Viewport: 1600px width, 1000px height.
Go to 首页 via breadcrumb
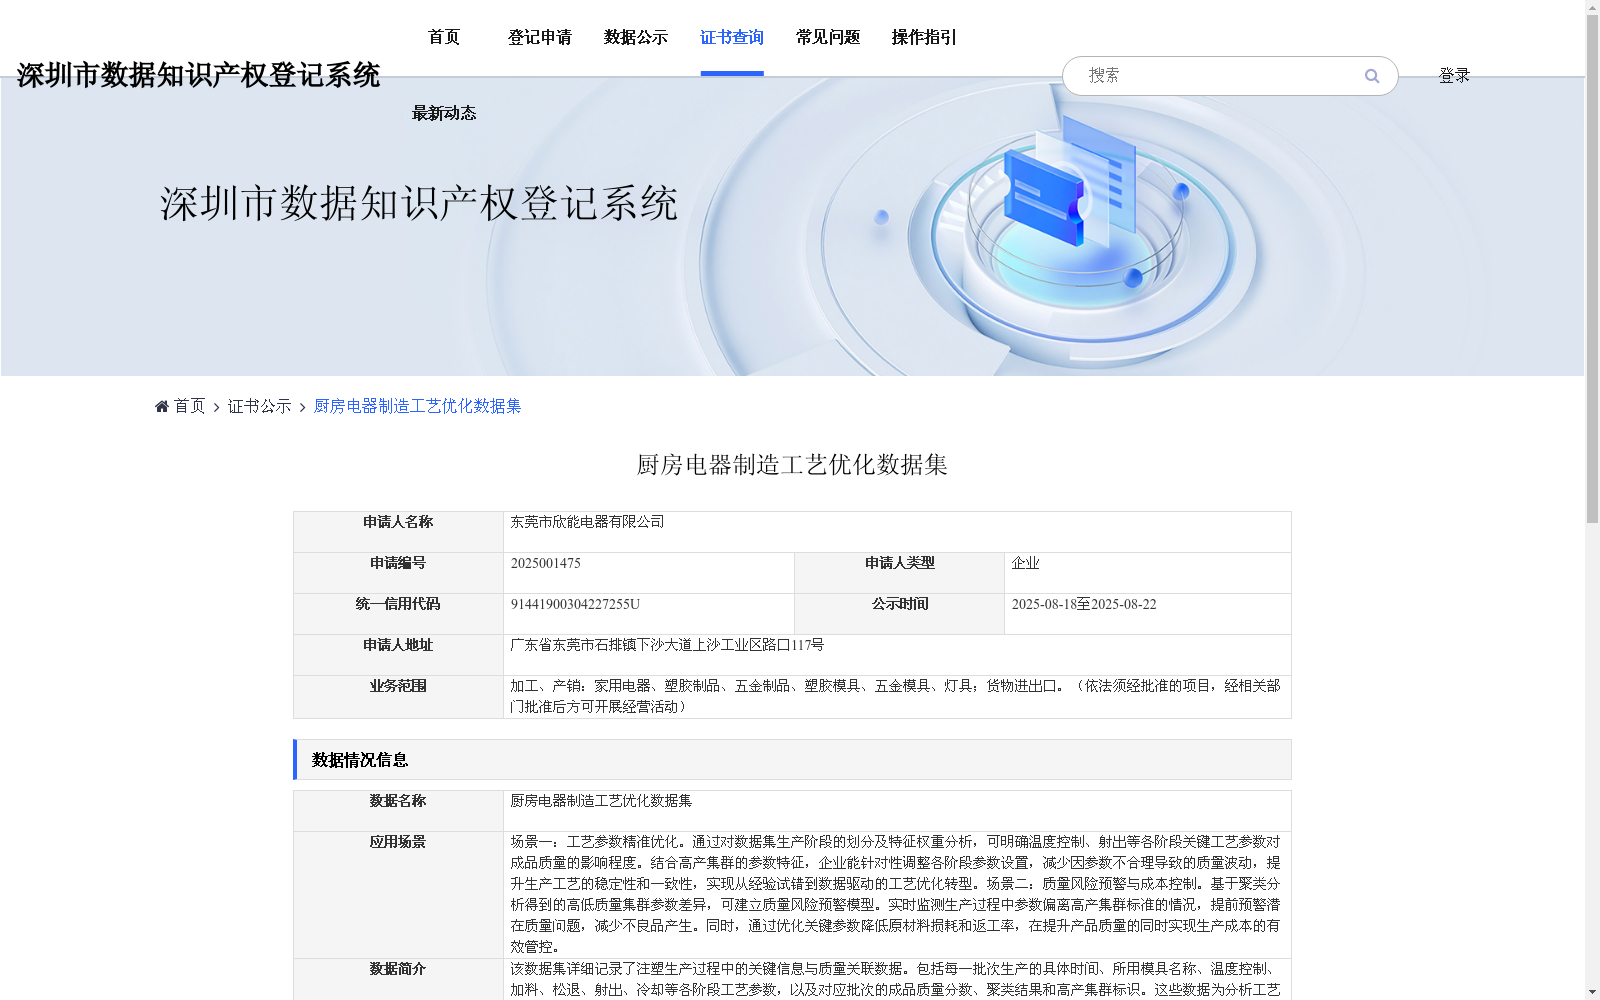(189, 406)
